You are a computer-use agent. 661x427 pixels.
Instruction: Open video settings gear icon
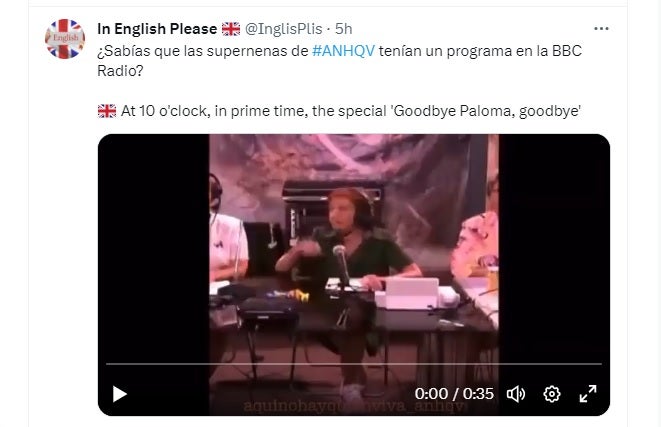pyautogui.click(x=552, y=394)
